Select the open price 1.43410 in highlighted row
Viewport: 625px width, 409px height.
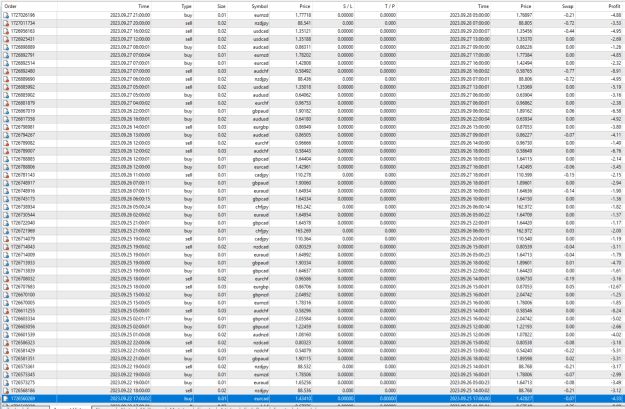(303, 398)
